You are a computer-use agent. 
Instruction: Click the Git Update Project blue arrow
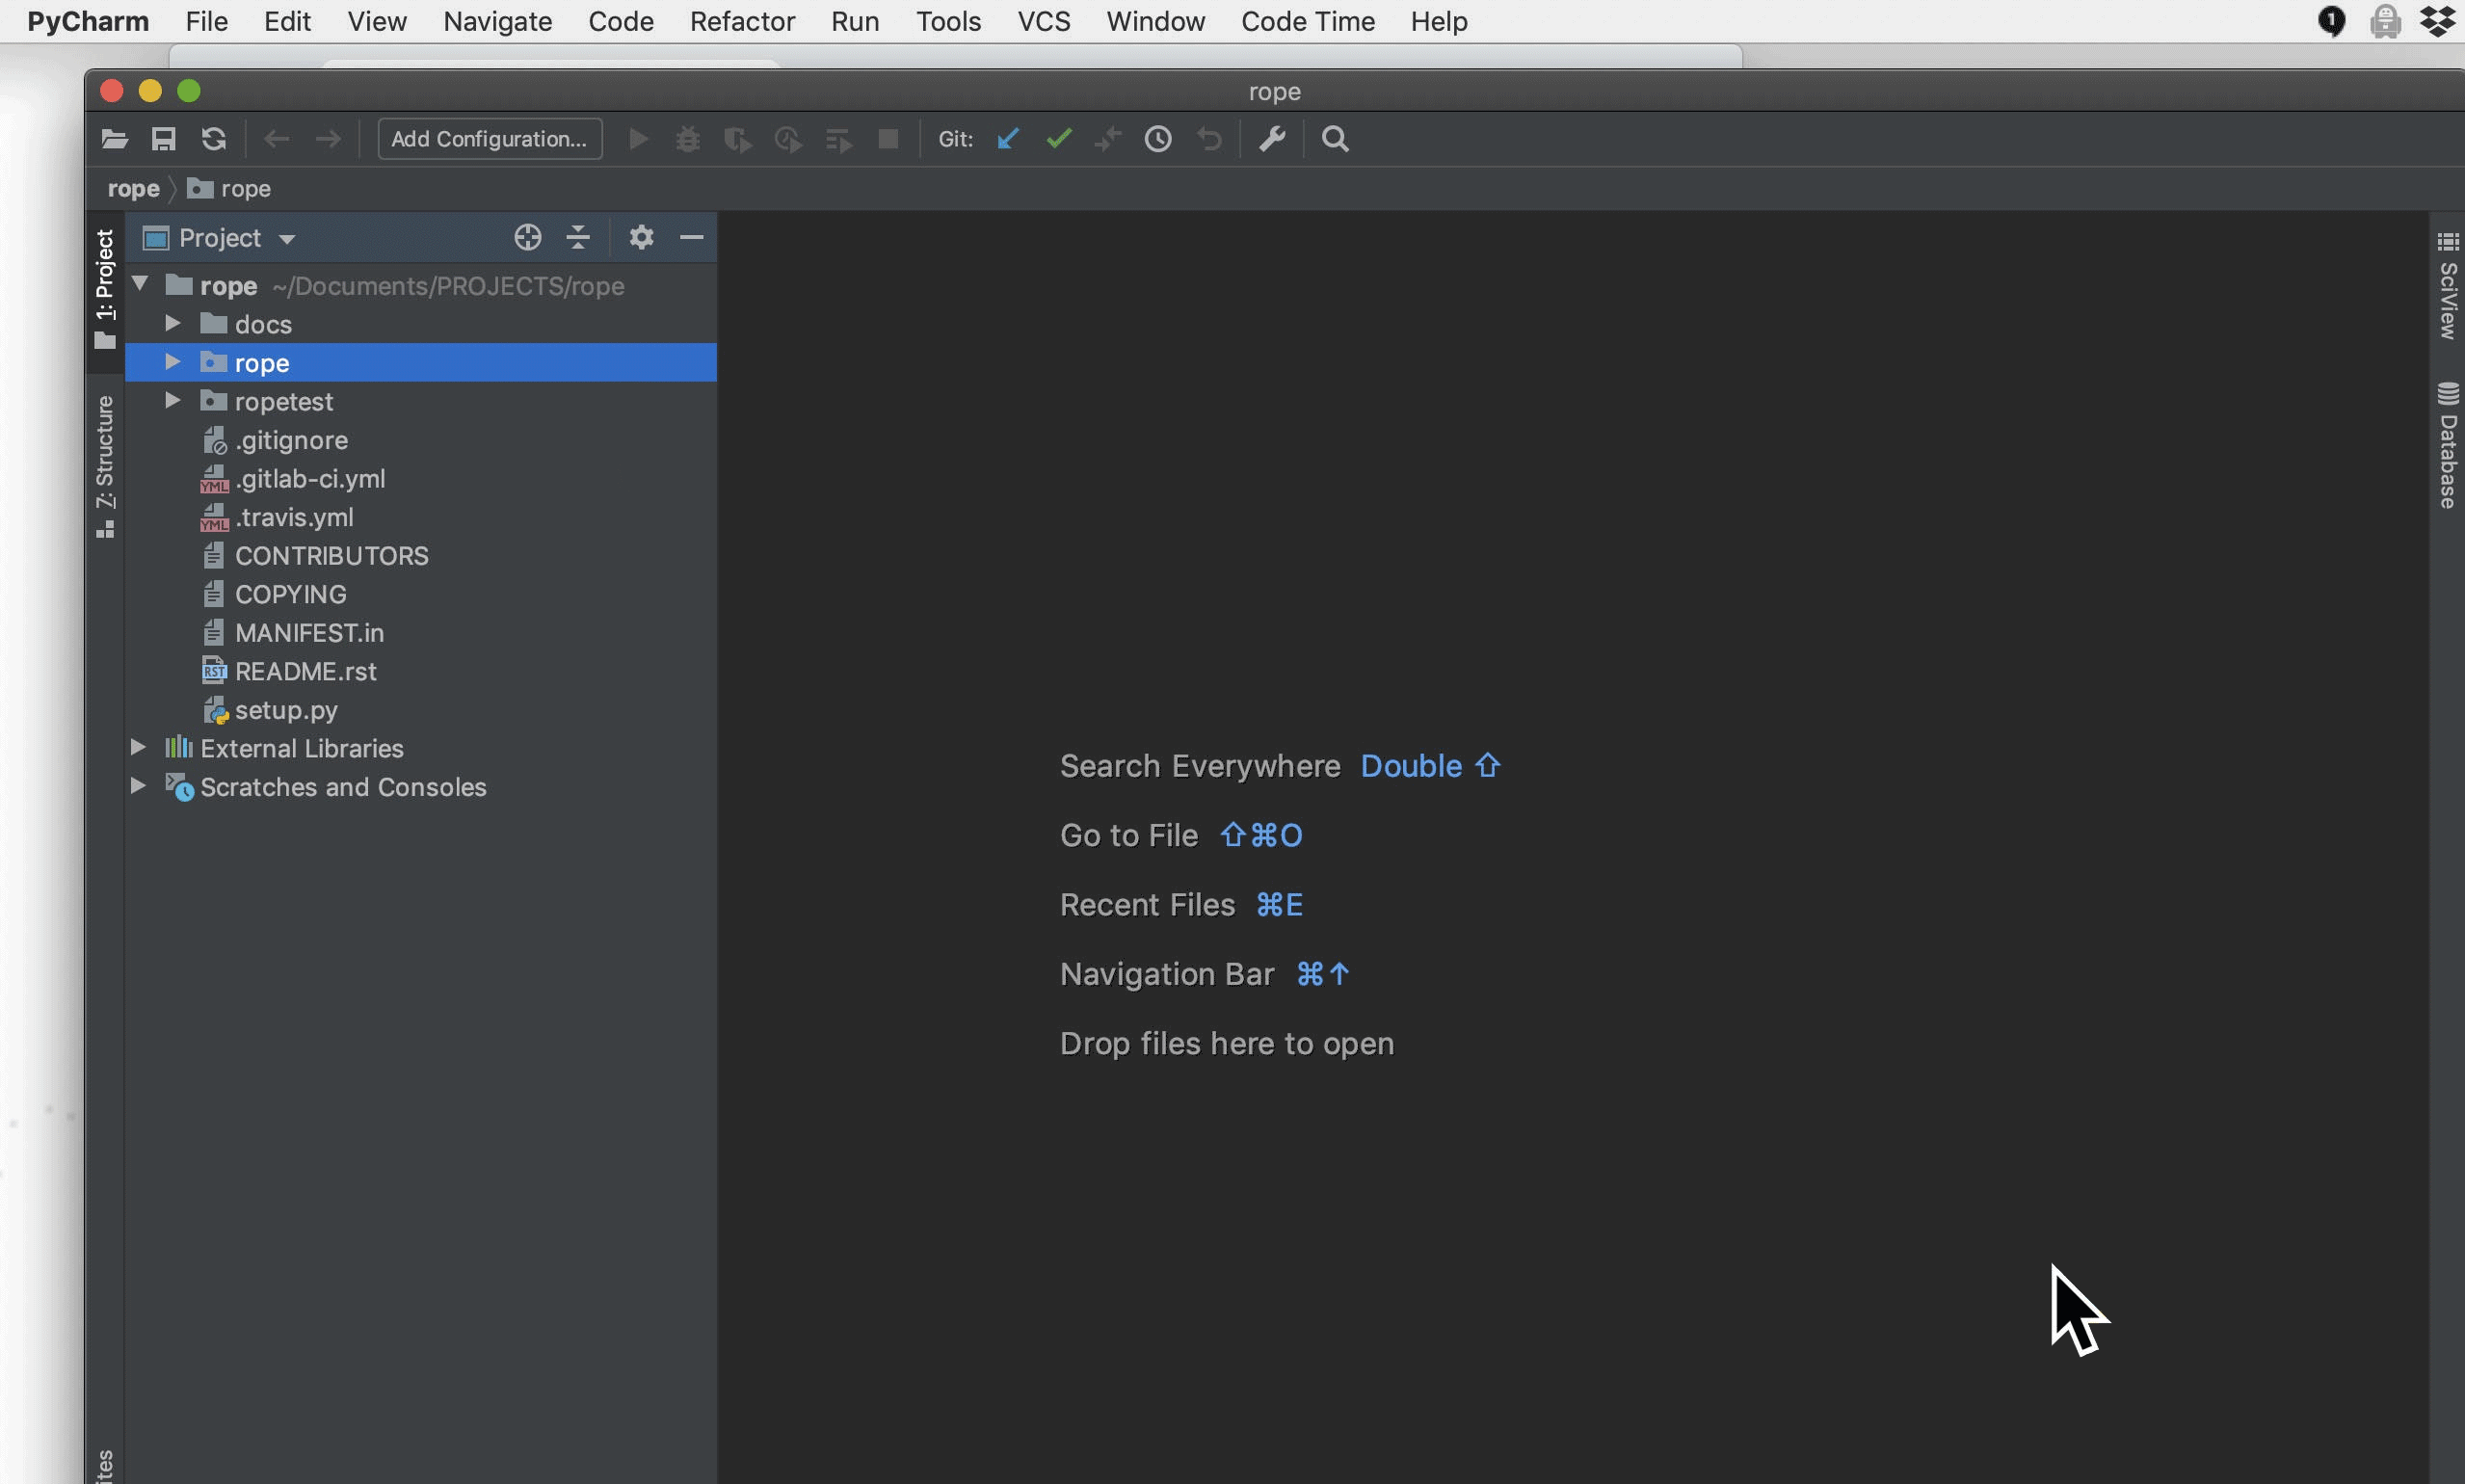[x=1008, y=139]
